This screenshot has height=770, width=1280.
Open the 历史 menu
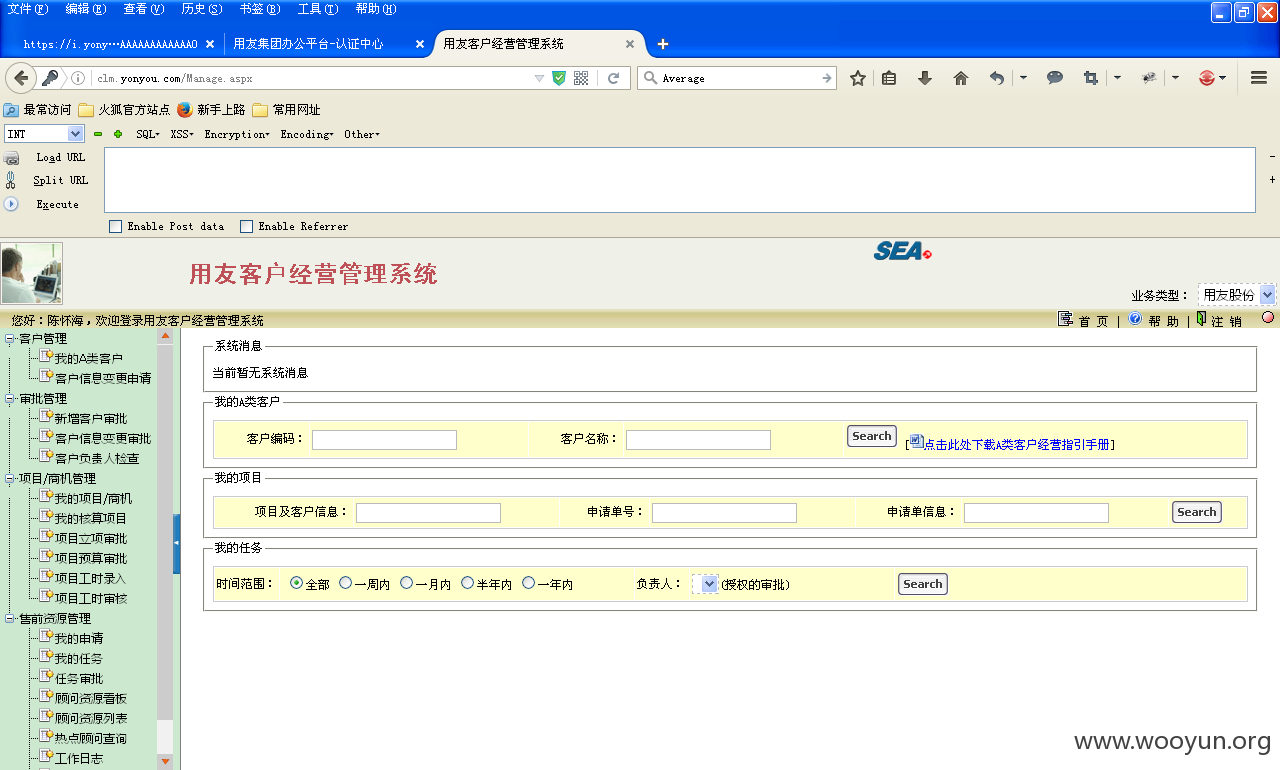point(202,9)
